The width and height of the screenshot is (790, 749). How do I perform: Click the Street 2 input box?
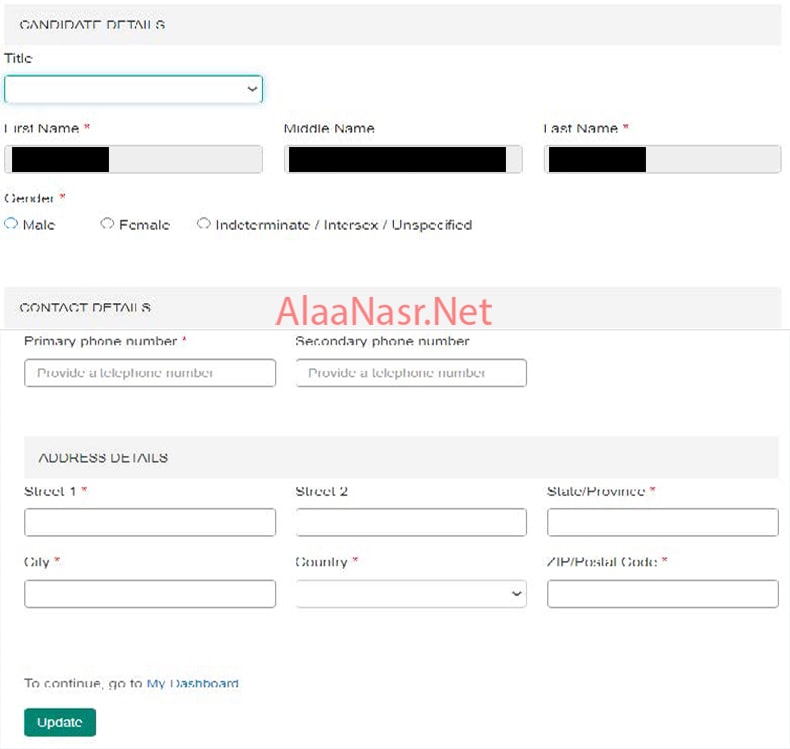coord(410,522)
